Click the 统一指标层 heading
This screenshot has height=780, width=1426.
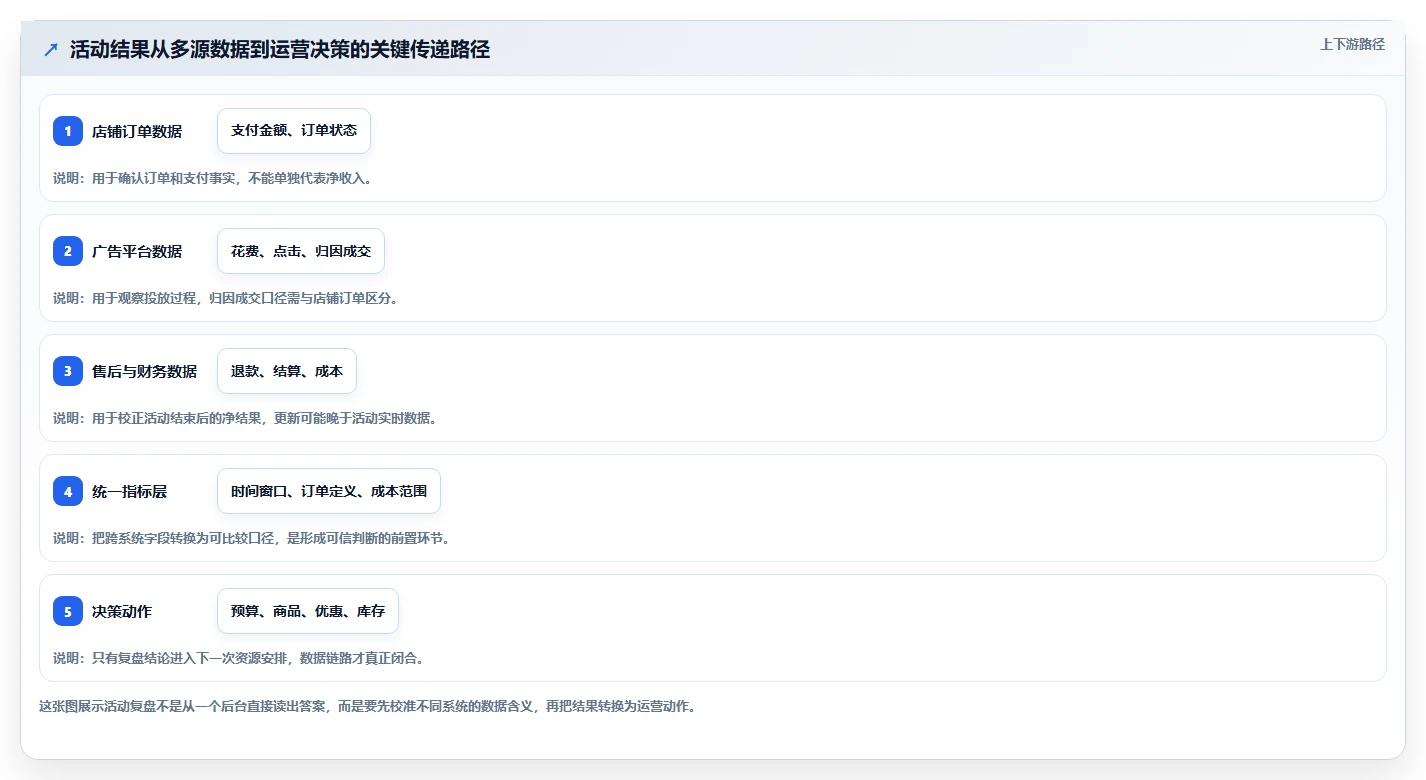pyautogui.click(x=130, y=491)
